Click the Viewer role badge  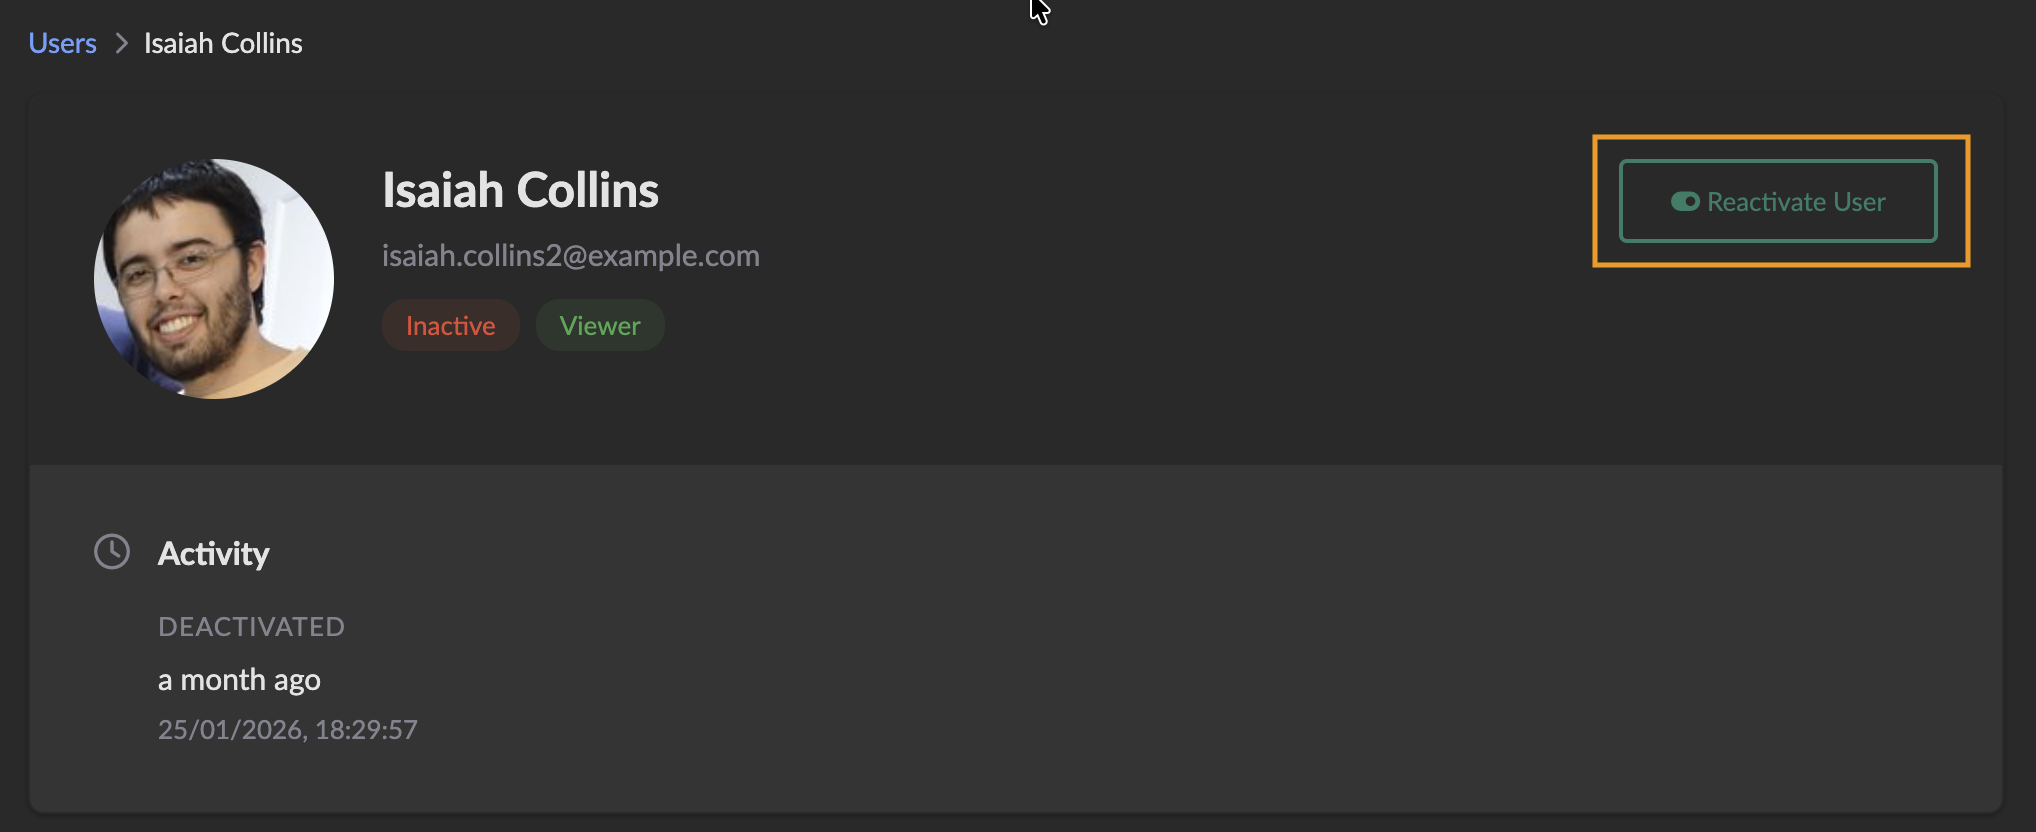tap(600, 325)
